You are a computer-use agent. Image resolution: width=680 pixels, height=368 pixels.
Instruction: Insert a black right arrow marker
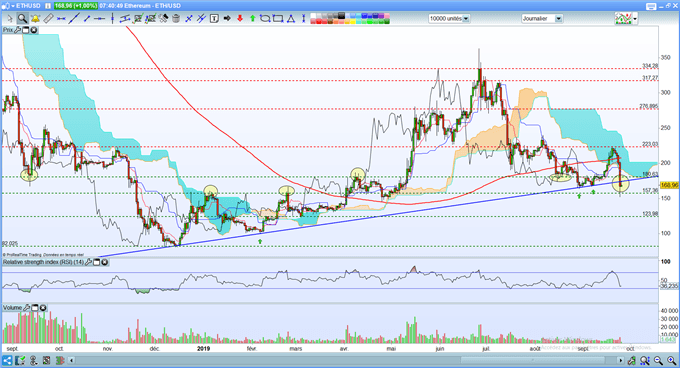pos(227,19)
